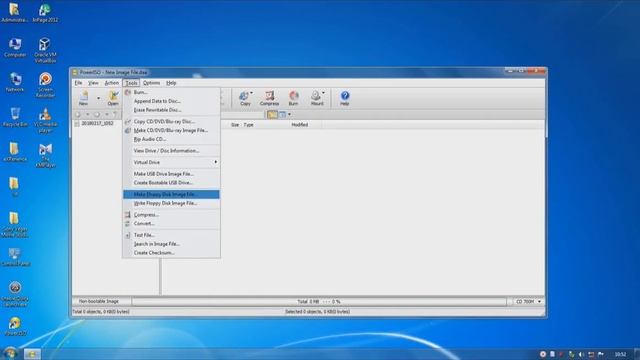640x360 pixels.
Task: Expand the Mount button dropdown arrow
Action: pyautogui.click(x=323, y=93)
